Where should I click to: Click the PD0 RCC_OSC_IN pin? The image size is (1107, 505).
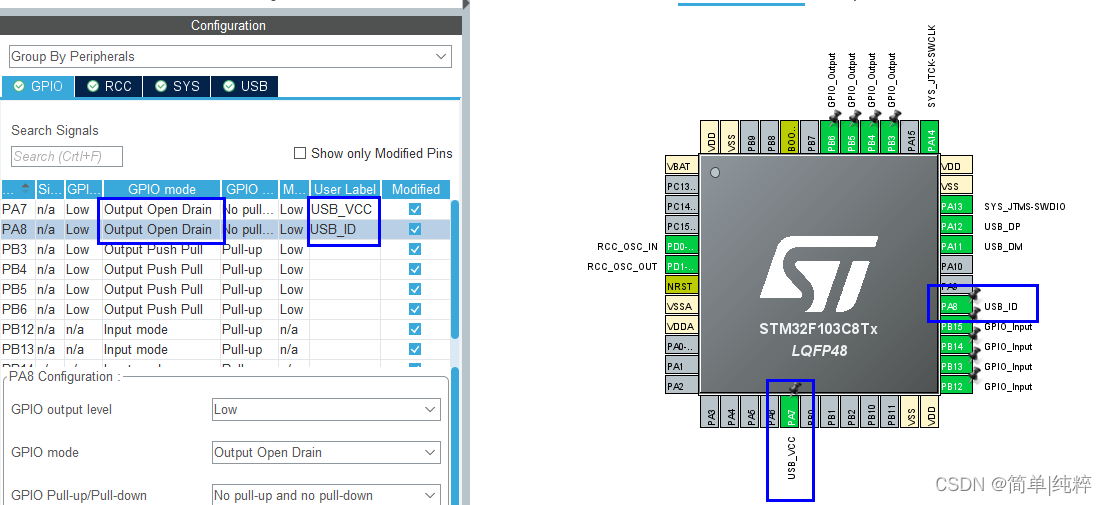coord(682,246)
